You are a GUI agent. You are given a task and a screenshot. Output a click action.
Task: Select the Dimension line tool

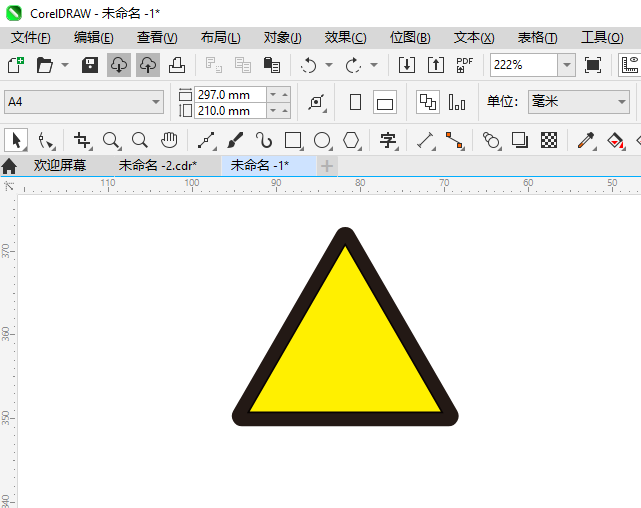[x=425, y=141]
